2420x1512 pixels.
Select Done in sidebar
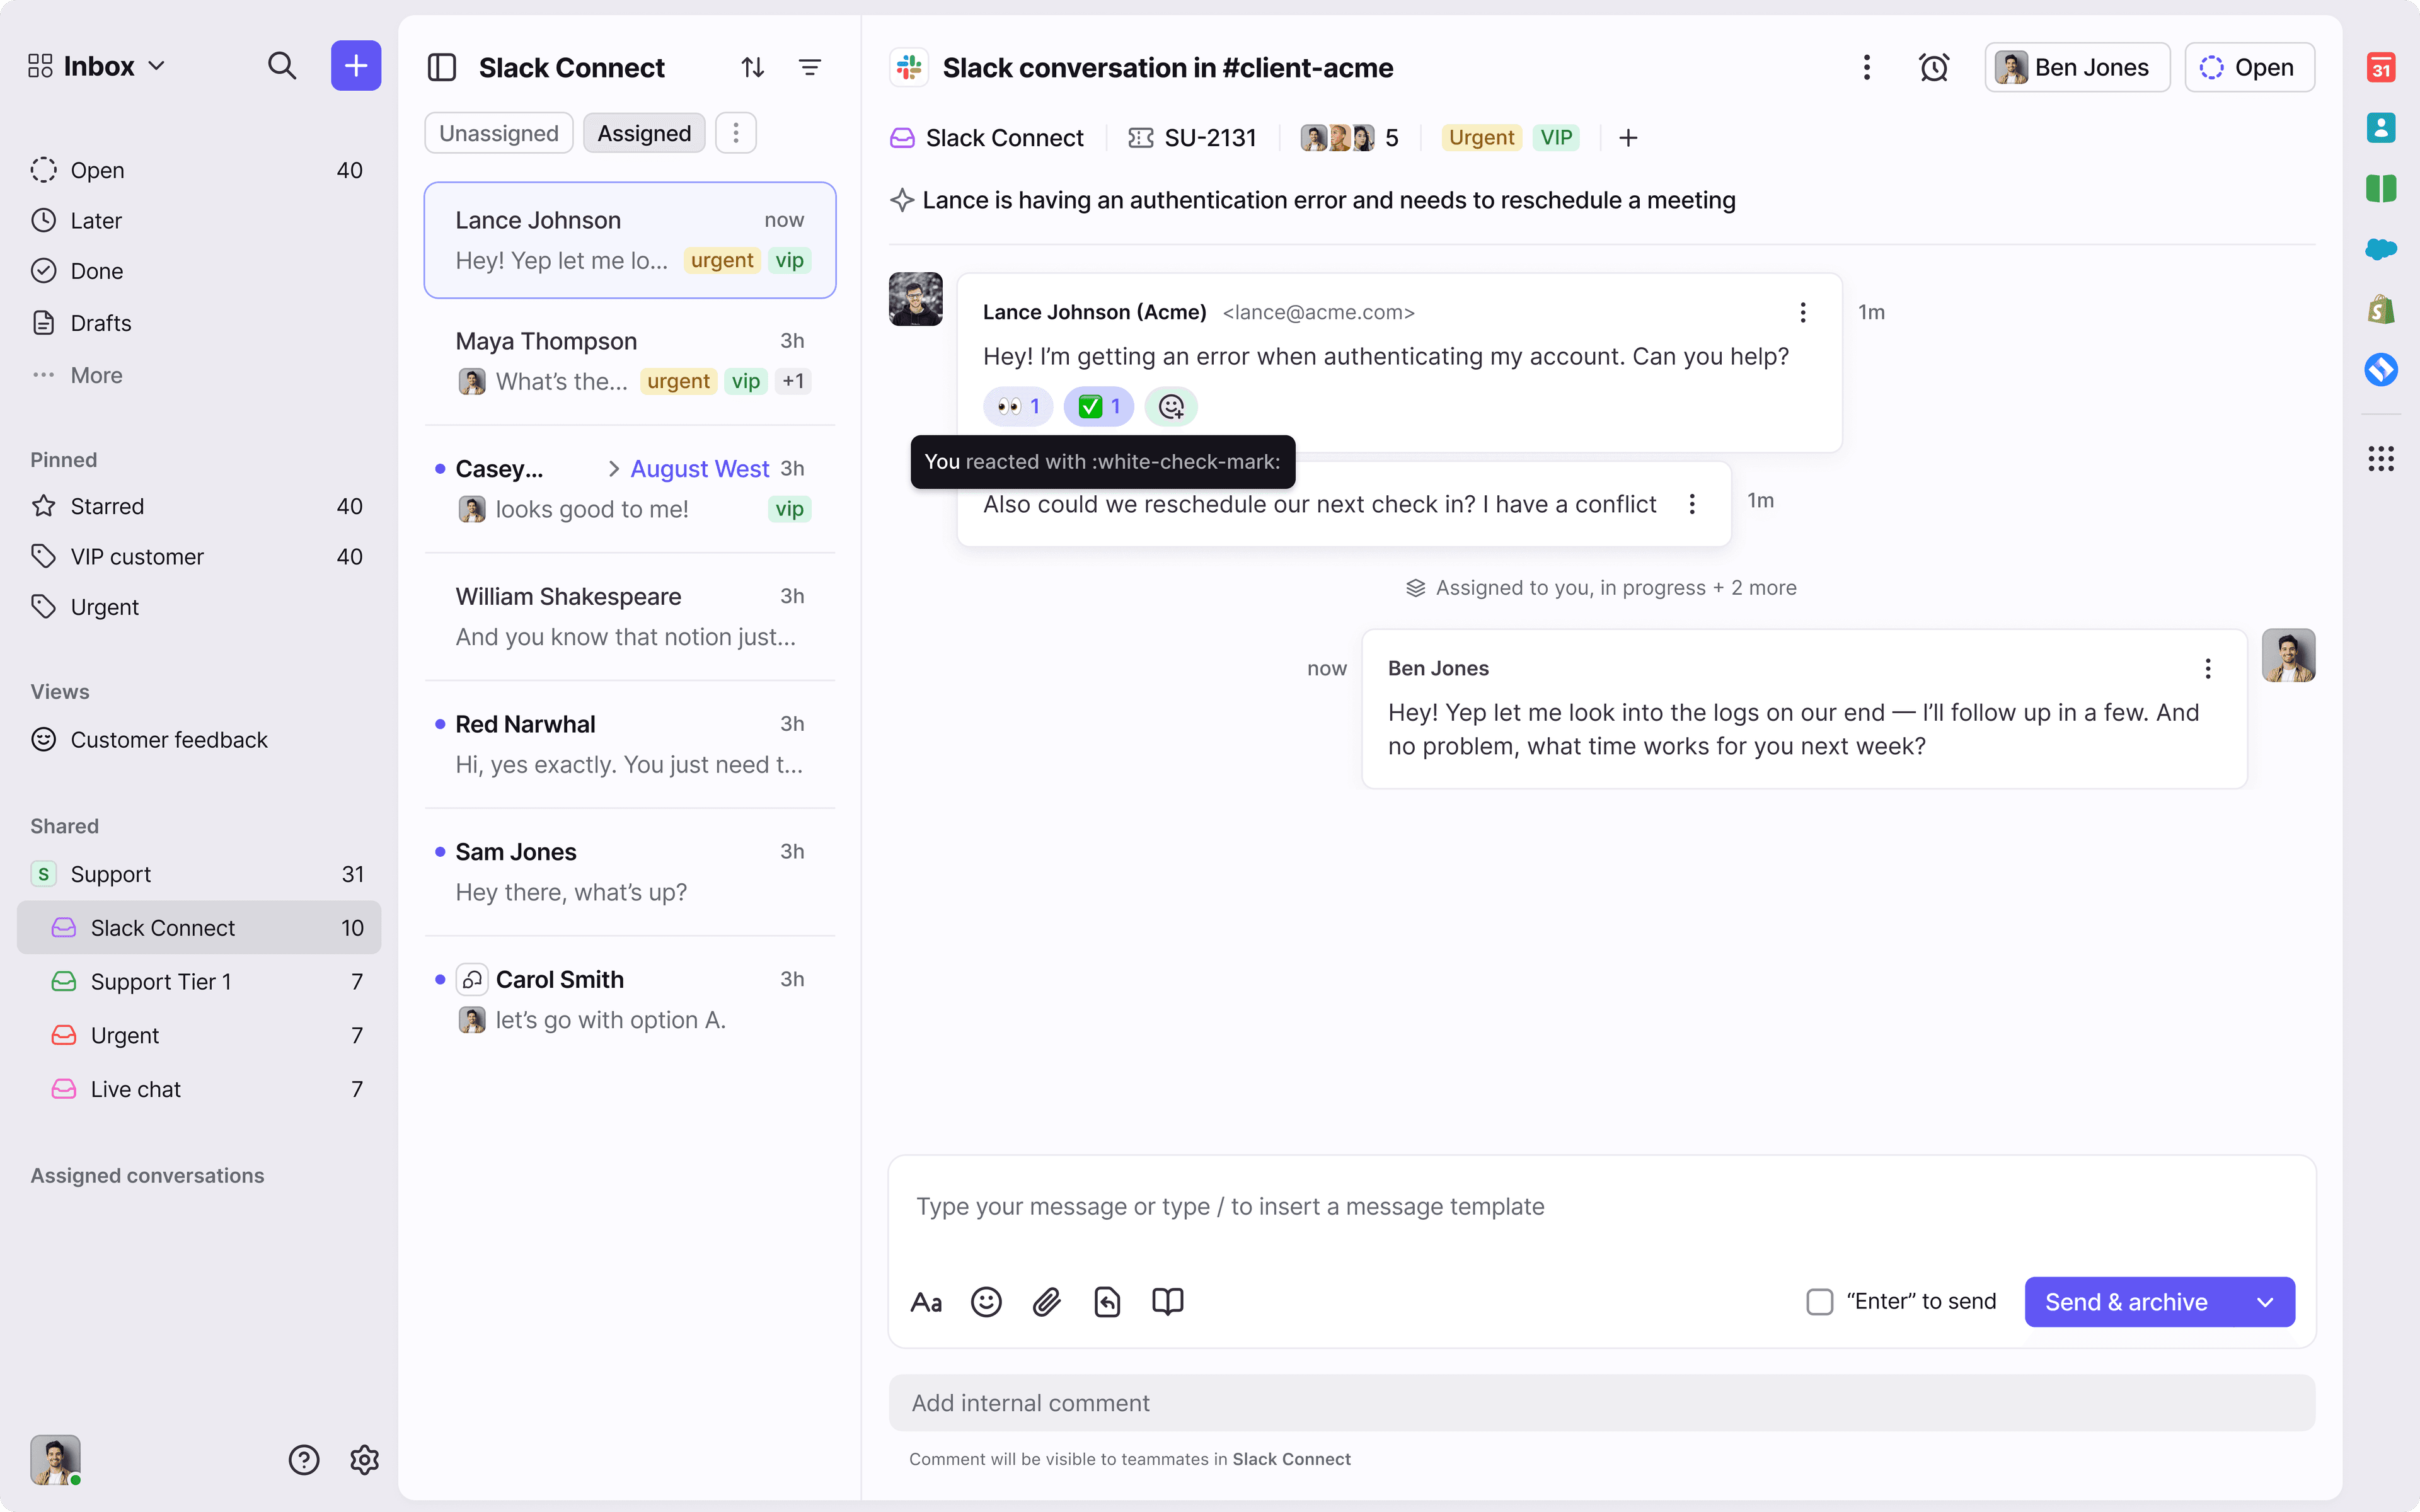coord(198,271)
